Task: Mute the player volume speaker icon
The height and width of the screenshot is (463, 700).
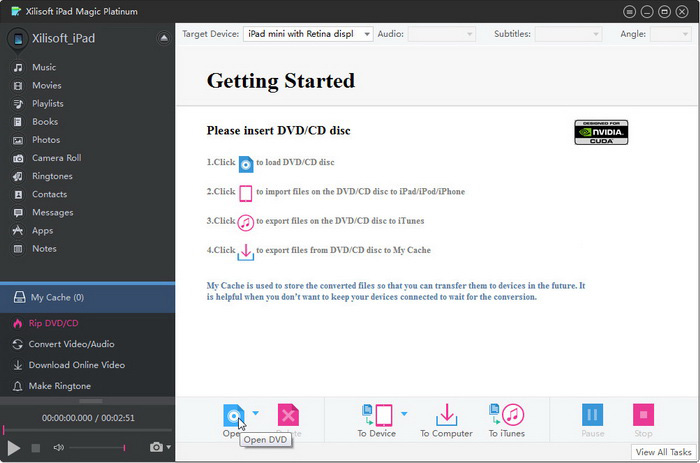Action: tap(58, 447)
